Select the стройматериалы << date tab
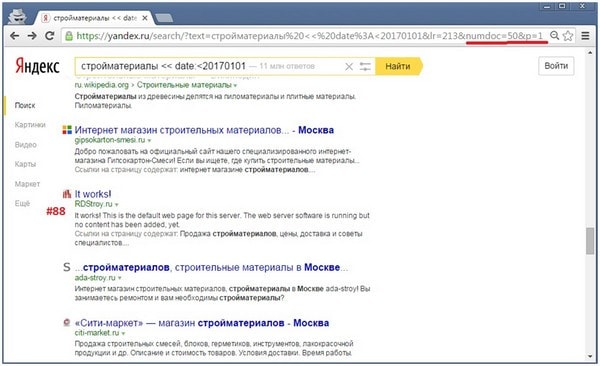Viewport: 600px width, 366px height. (x=94, y=18)
